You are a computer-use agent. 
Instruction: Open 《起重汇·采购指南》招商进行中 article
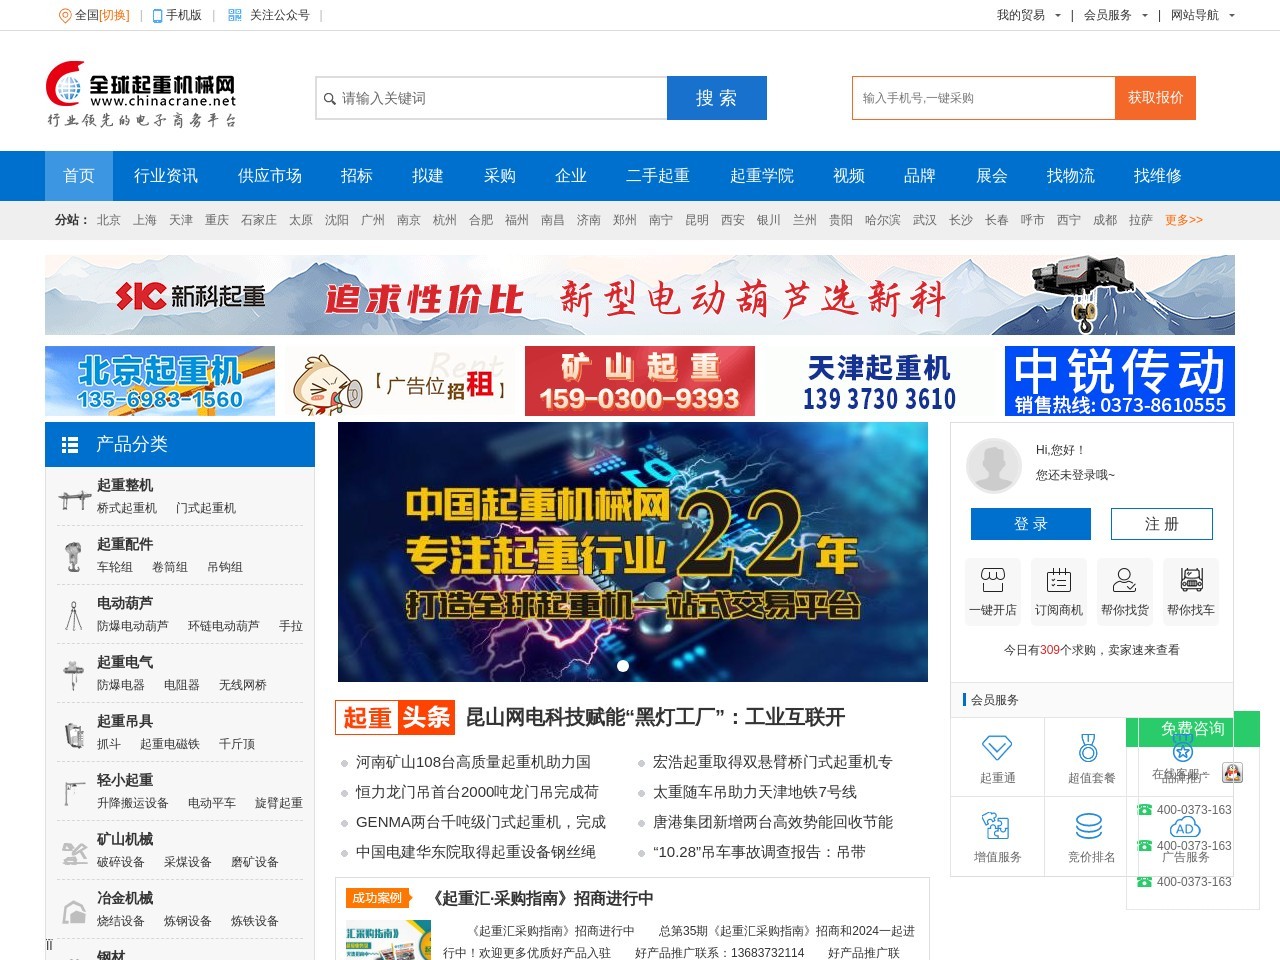point(541,898)
